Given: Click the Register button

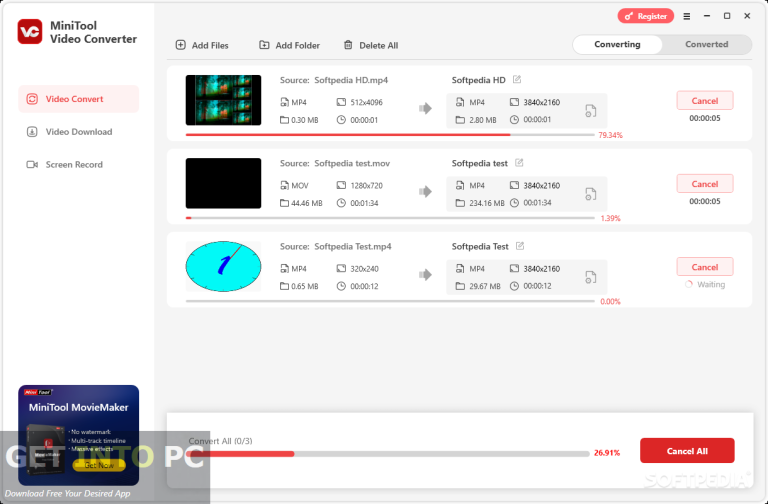Looking at the screenshot, I should coord(646,16).
